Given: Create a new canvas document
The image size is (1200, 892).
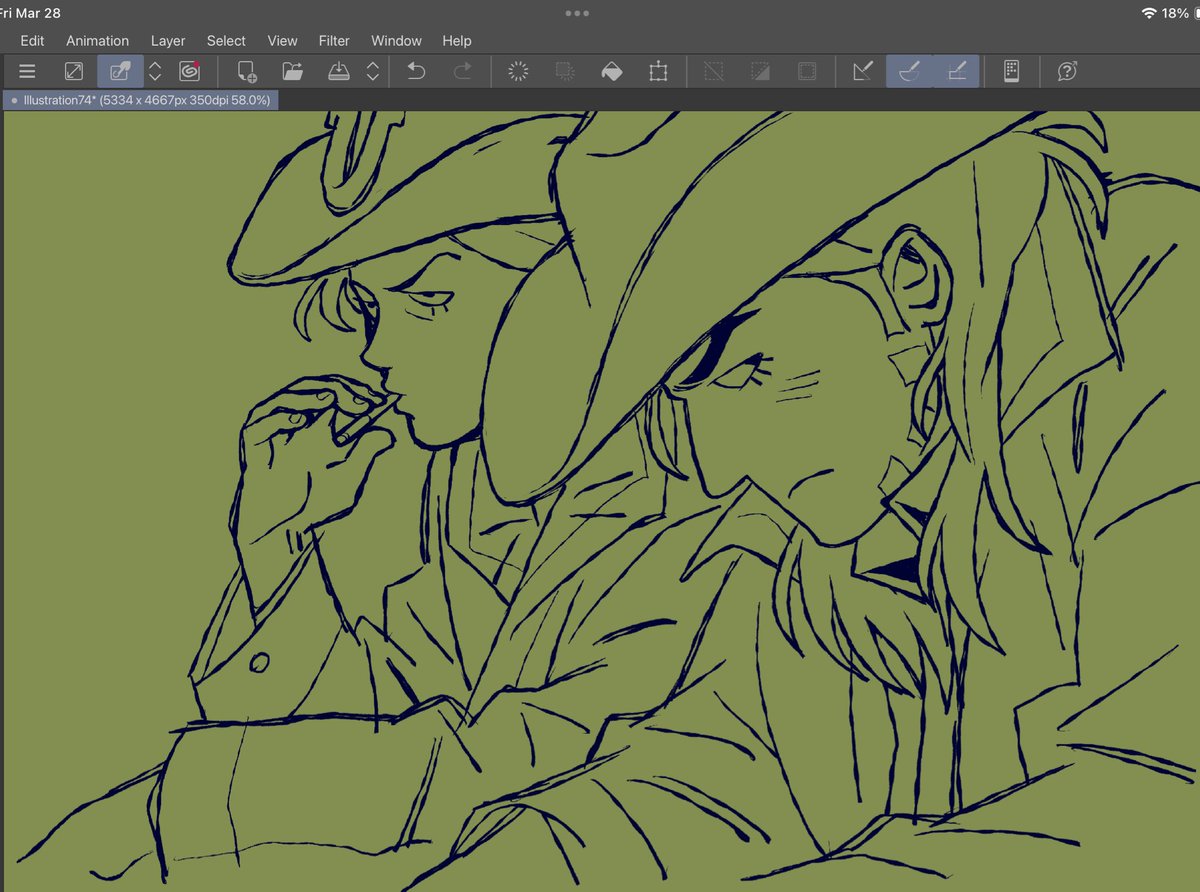Looking at the screenshot, I should pyautogui.click(x=246, y=71).
